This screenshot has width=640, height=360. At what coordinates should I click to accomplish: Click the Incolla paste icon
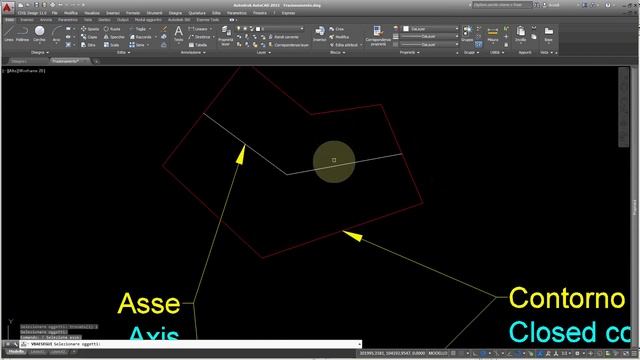(520, 34)
